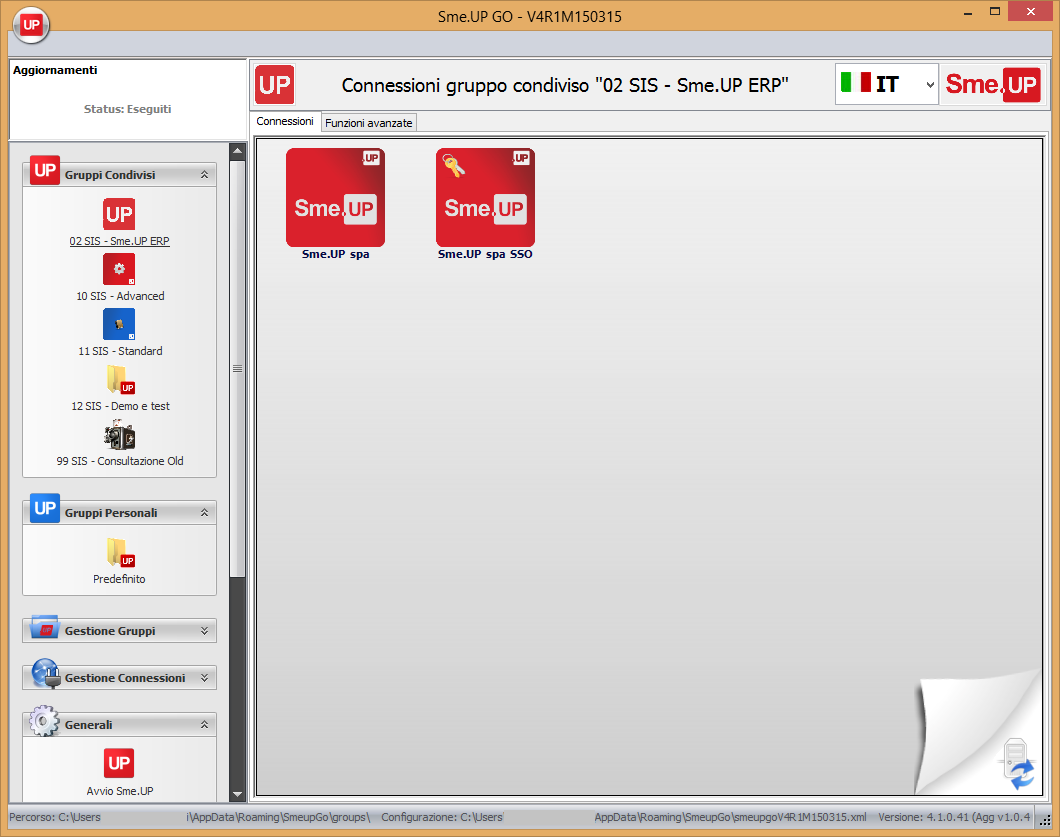Click the Sme.UP brand logo at top right
The width and height of the screenshot is (1060, 837).
click(x=992, y=85)
